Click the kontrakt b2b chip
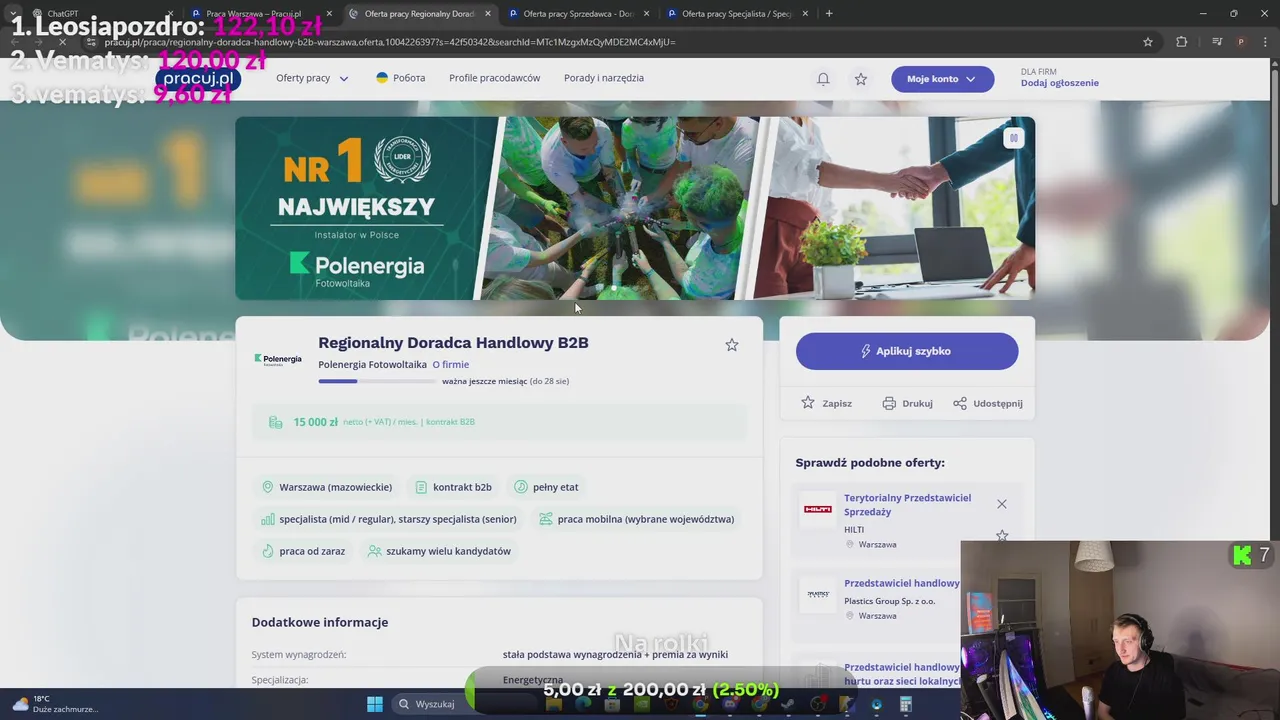The image size is (1280, 720). click(x=452, y=487)
